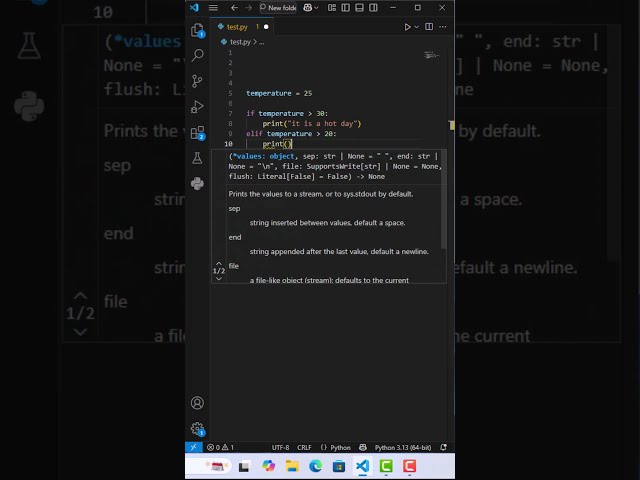Open the Python extension view
This screenshot has height=480, width=640.
click(x=198, y=183)
